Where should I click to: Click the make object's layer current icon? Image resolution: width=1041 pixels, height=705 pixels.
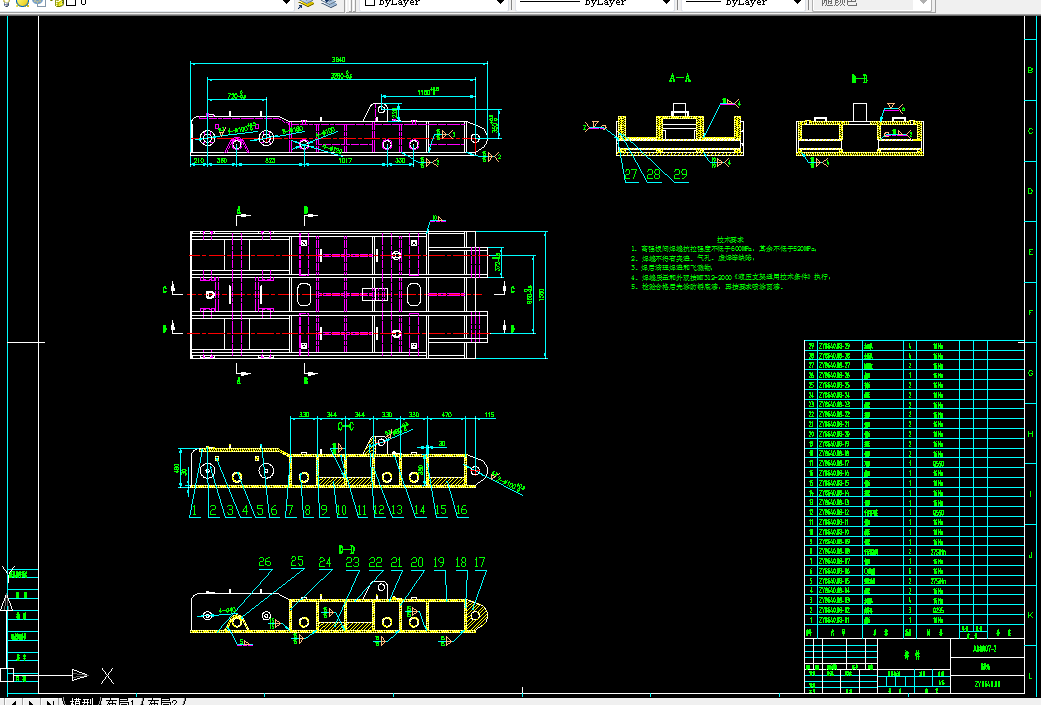click(x=305, y=3)
